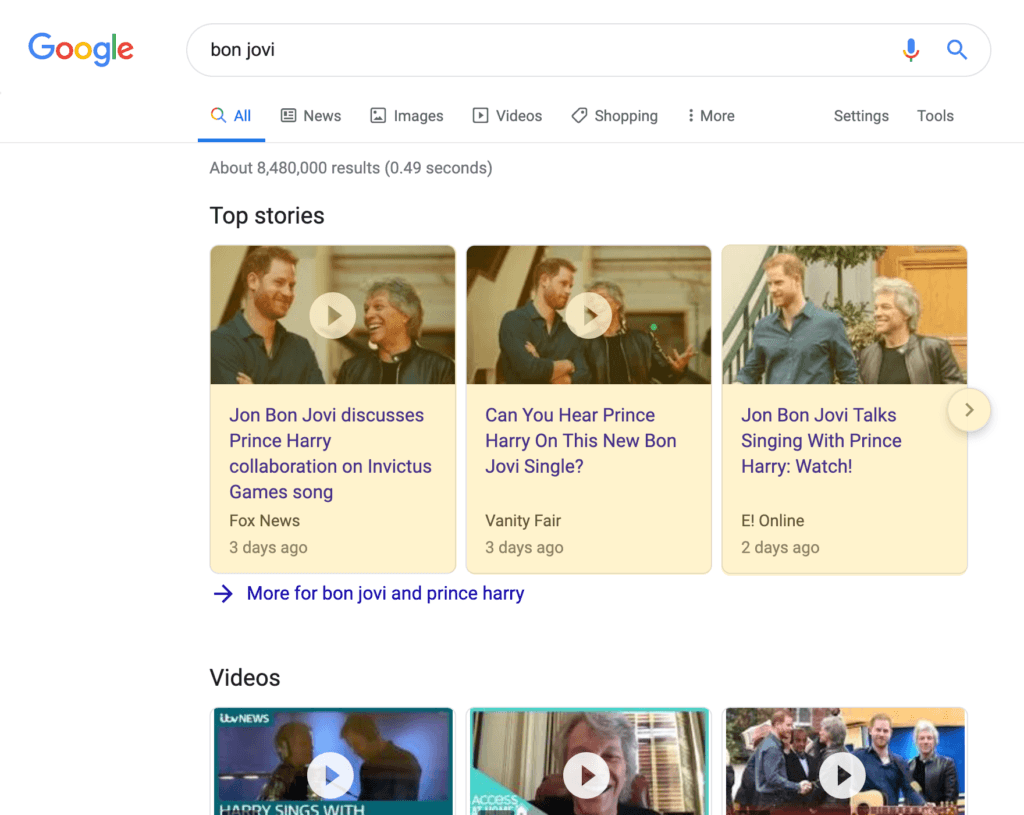Viewport: 1024px width, 815px height.
Task: Select the All results tab
Action: click(231, 116)
